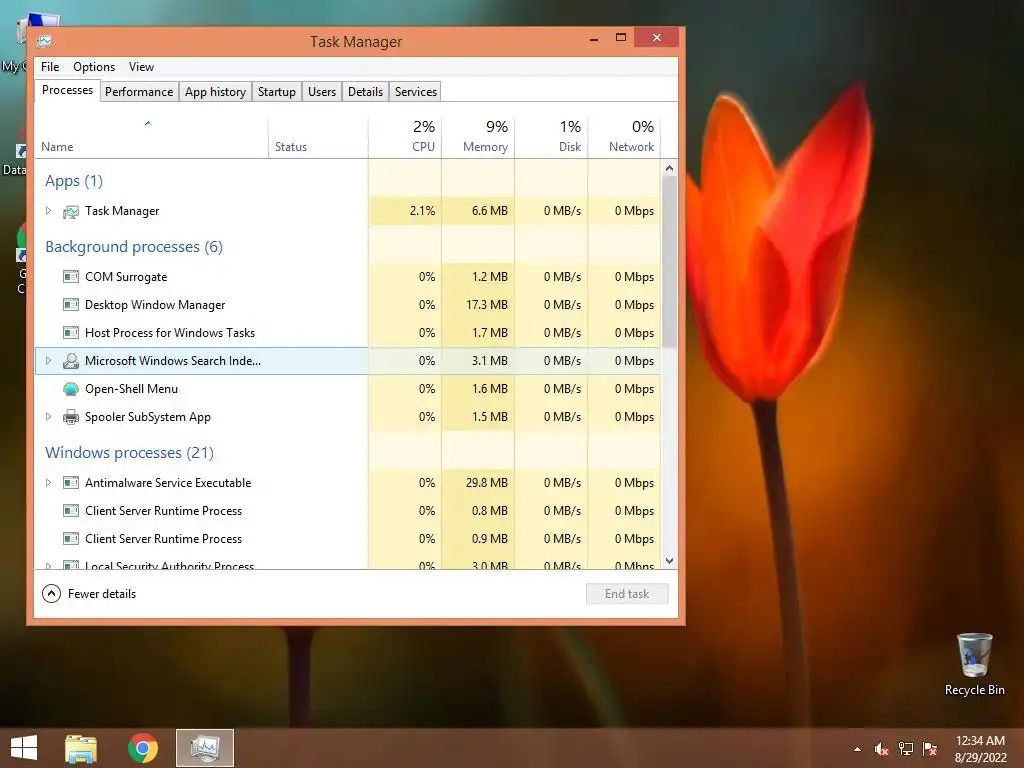Select the Processes tab

pos(67,90)
